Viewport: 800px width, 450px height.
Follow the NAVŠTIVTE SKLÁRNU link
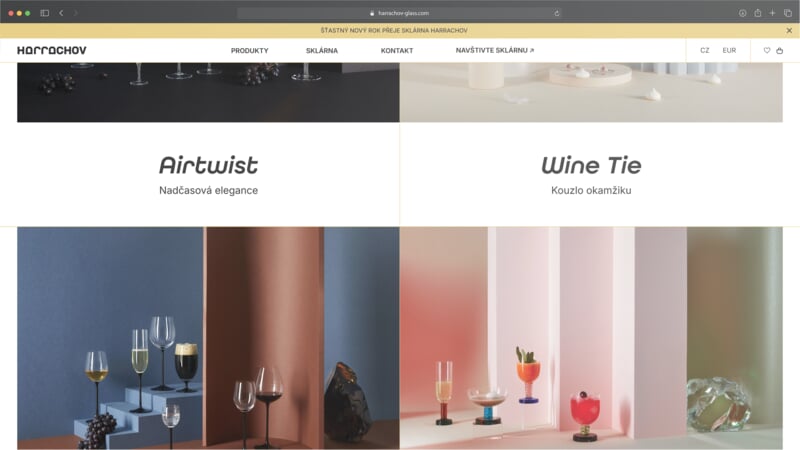coord(495,51)
